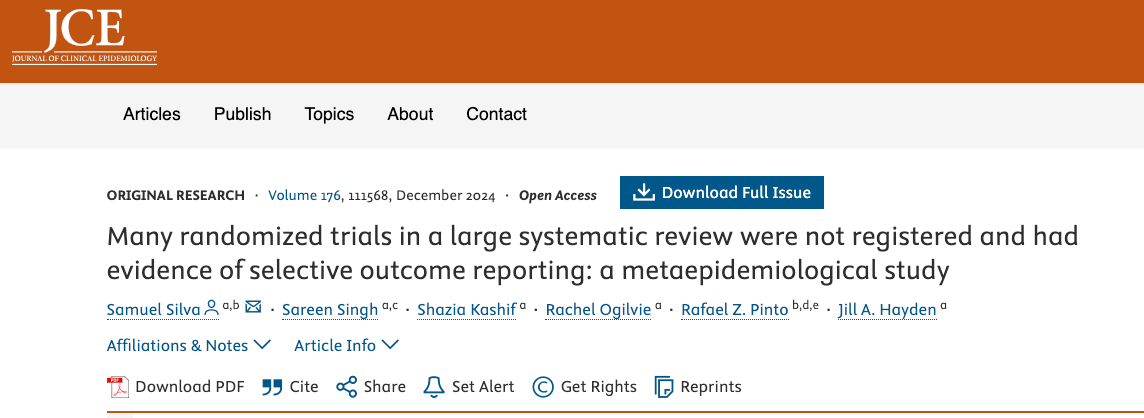
Task: Click the person profile icon after Samuel Silva
Action: pyautogui.click(x=211, y=309)
